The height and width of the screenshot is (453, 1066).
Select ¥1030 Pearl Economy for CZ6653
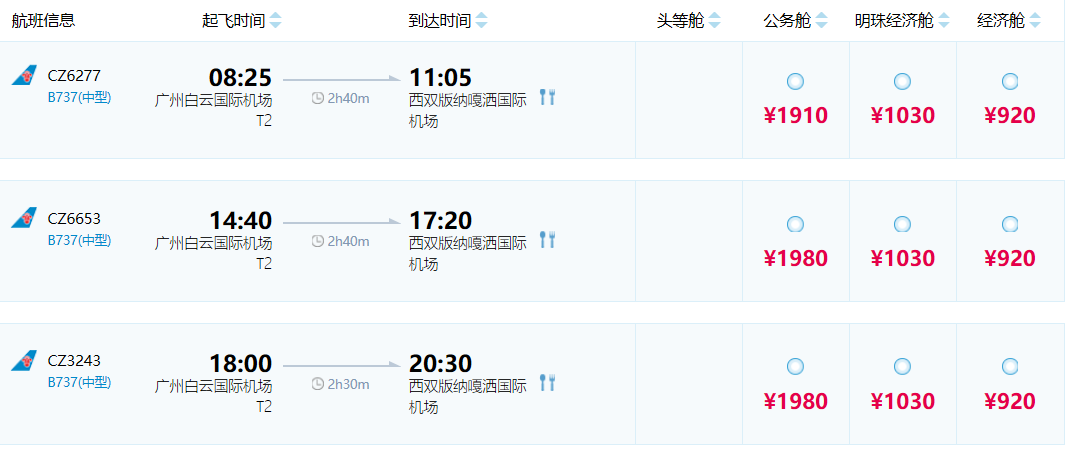902,224
